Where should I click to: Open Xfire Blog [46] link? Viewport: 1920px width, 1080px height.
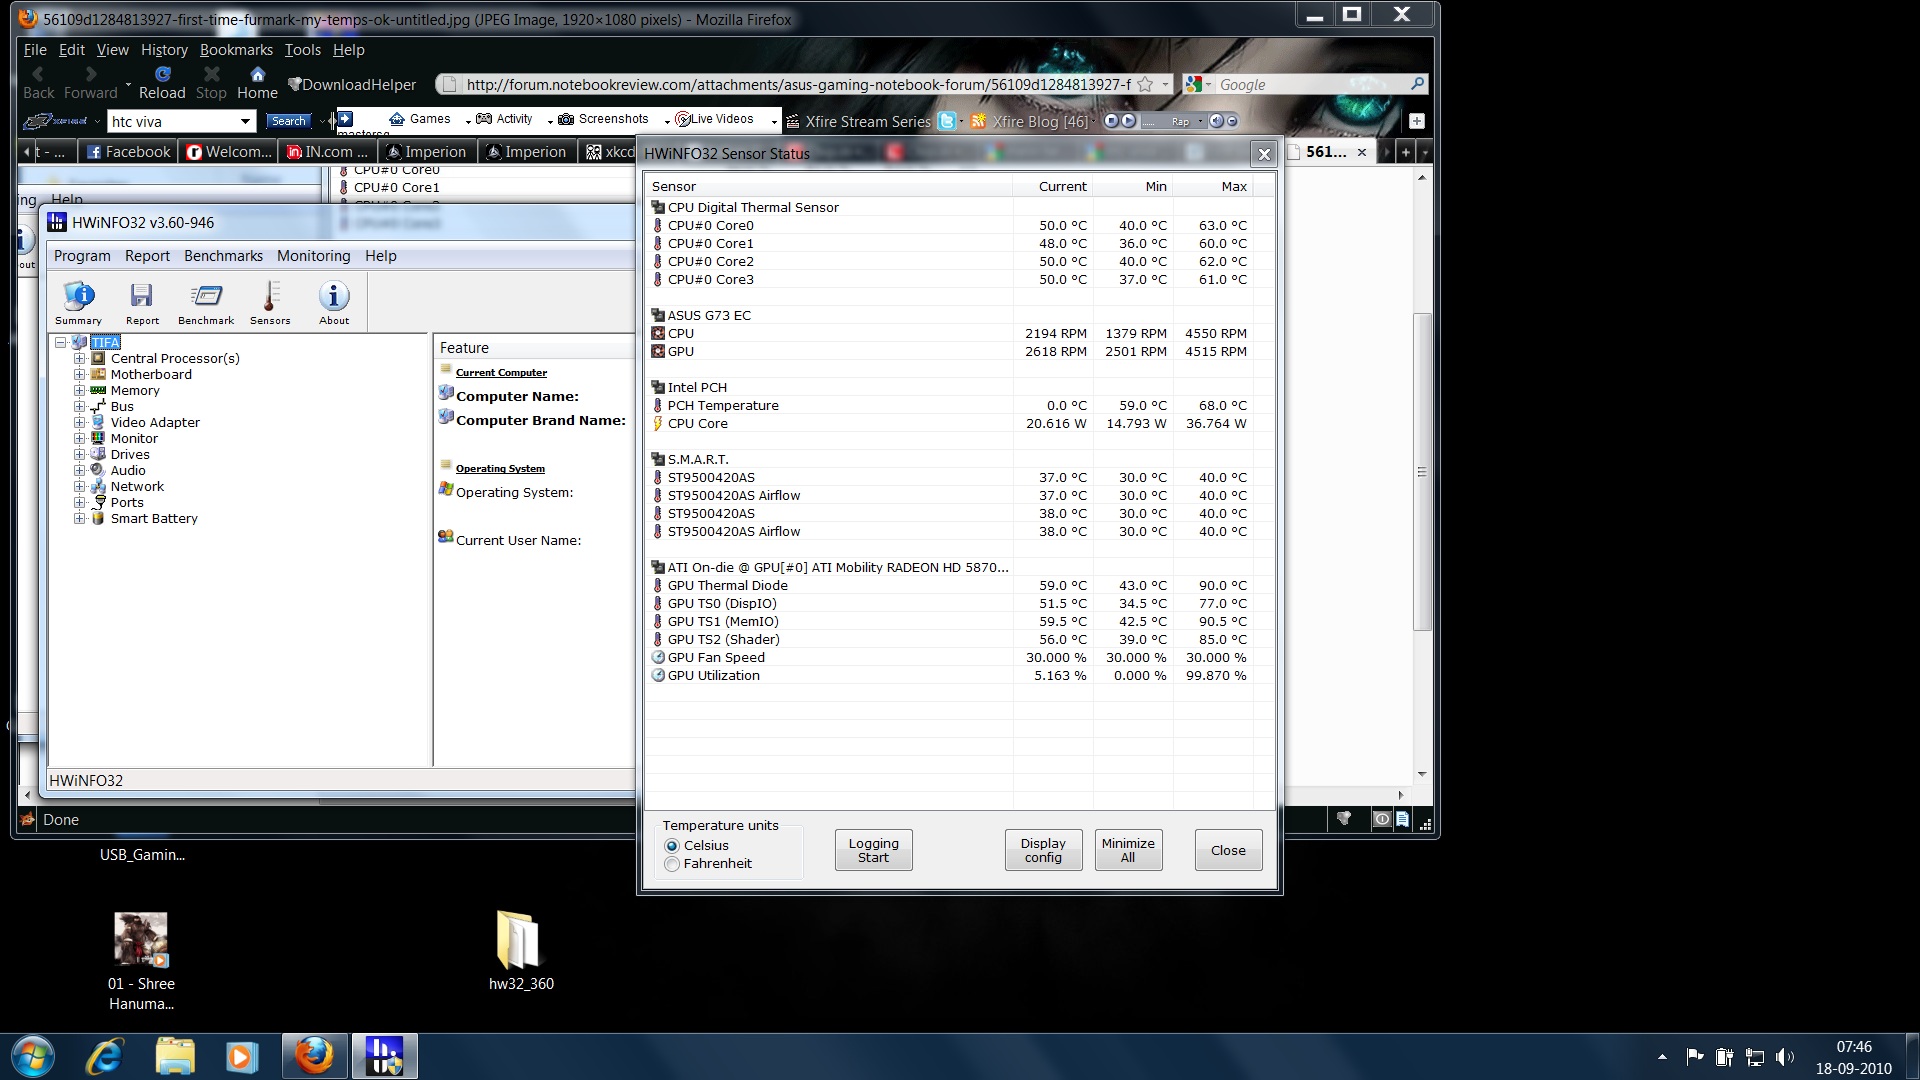click(x=1030, y=121)
